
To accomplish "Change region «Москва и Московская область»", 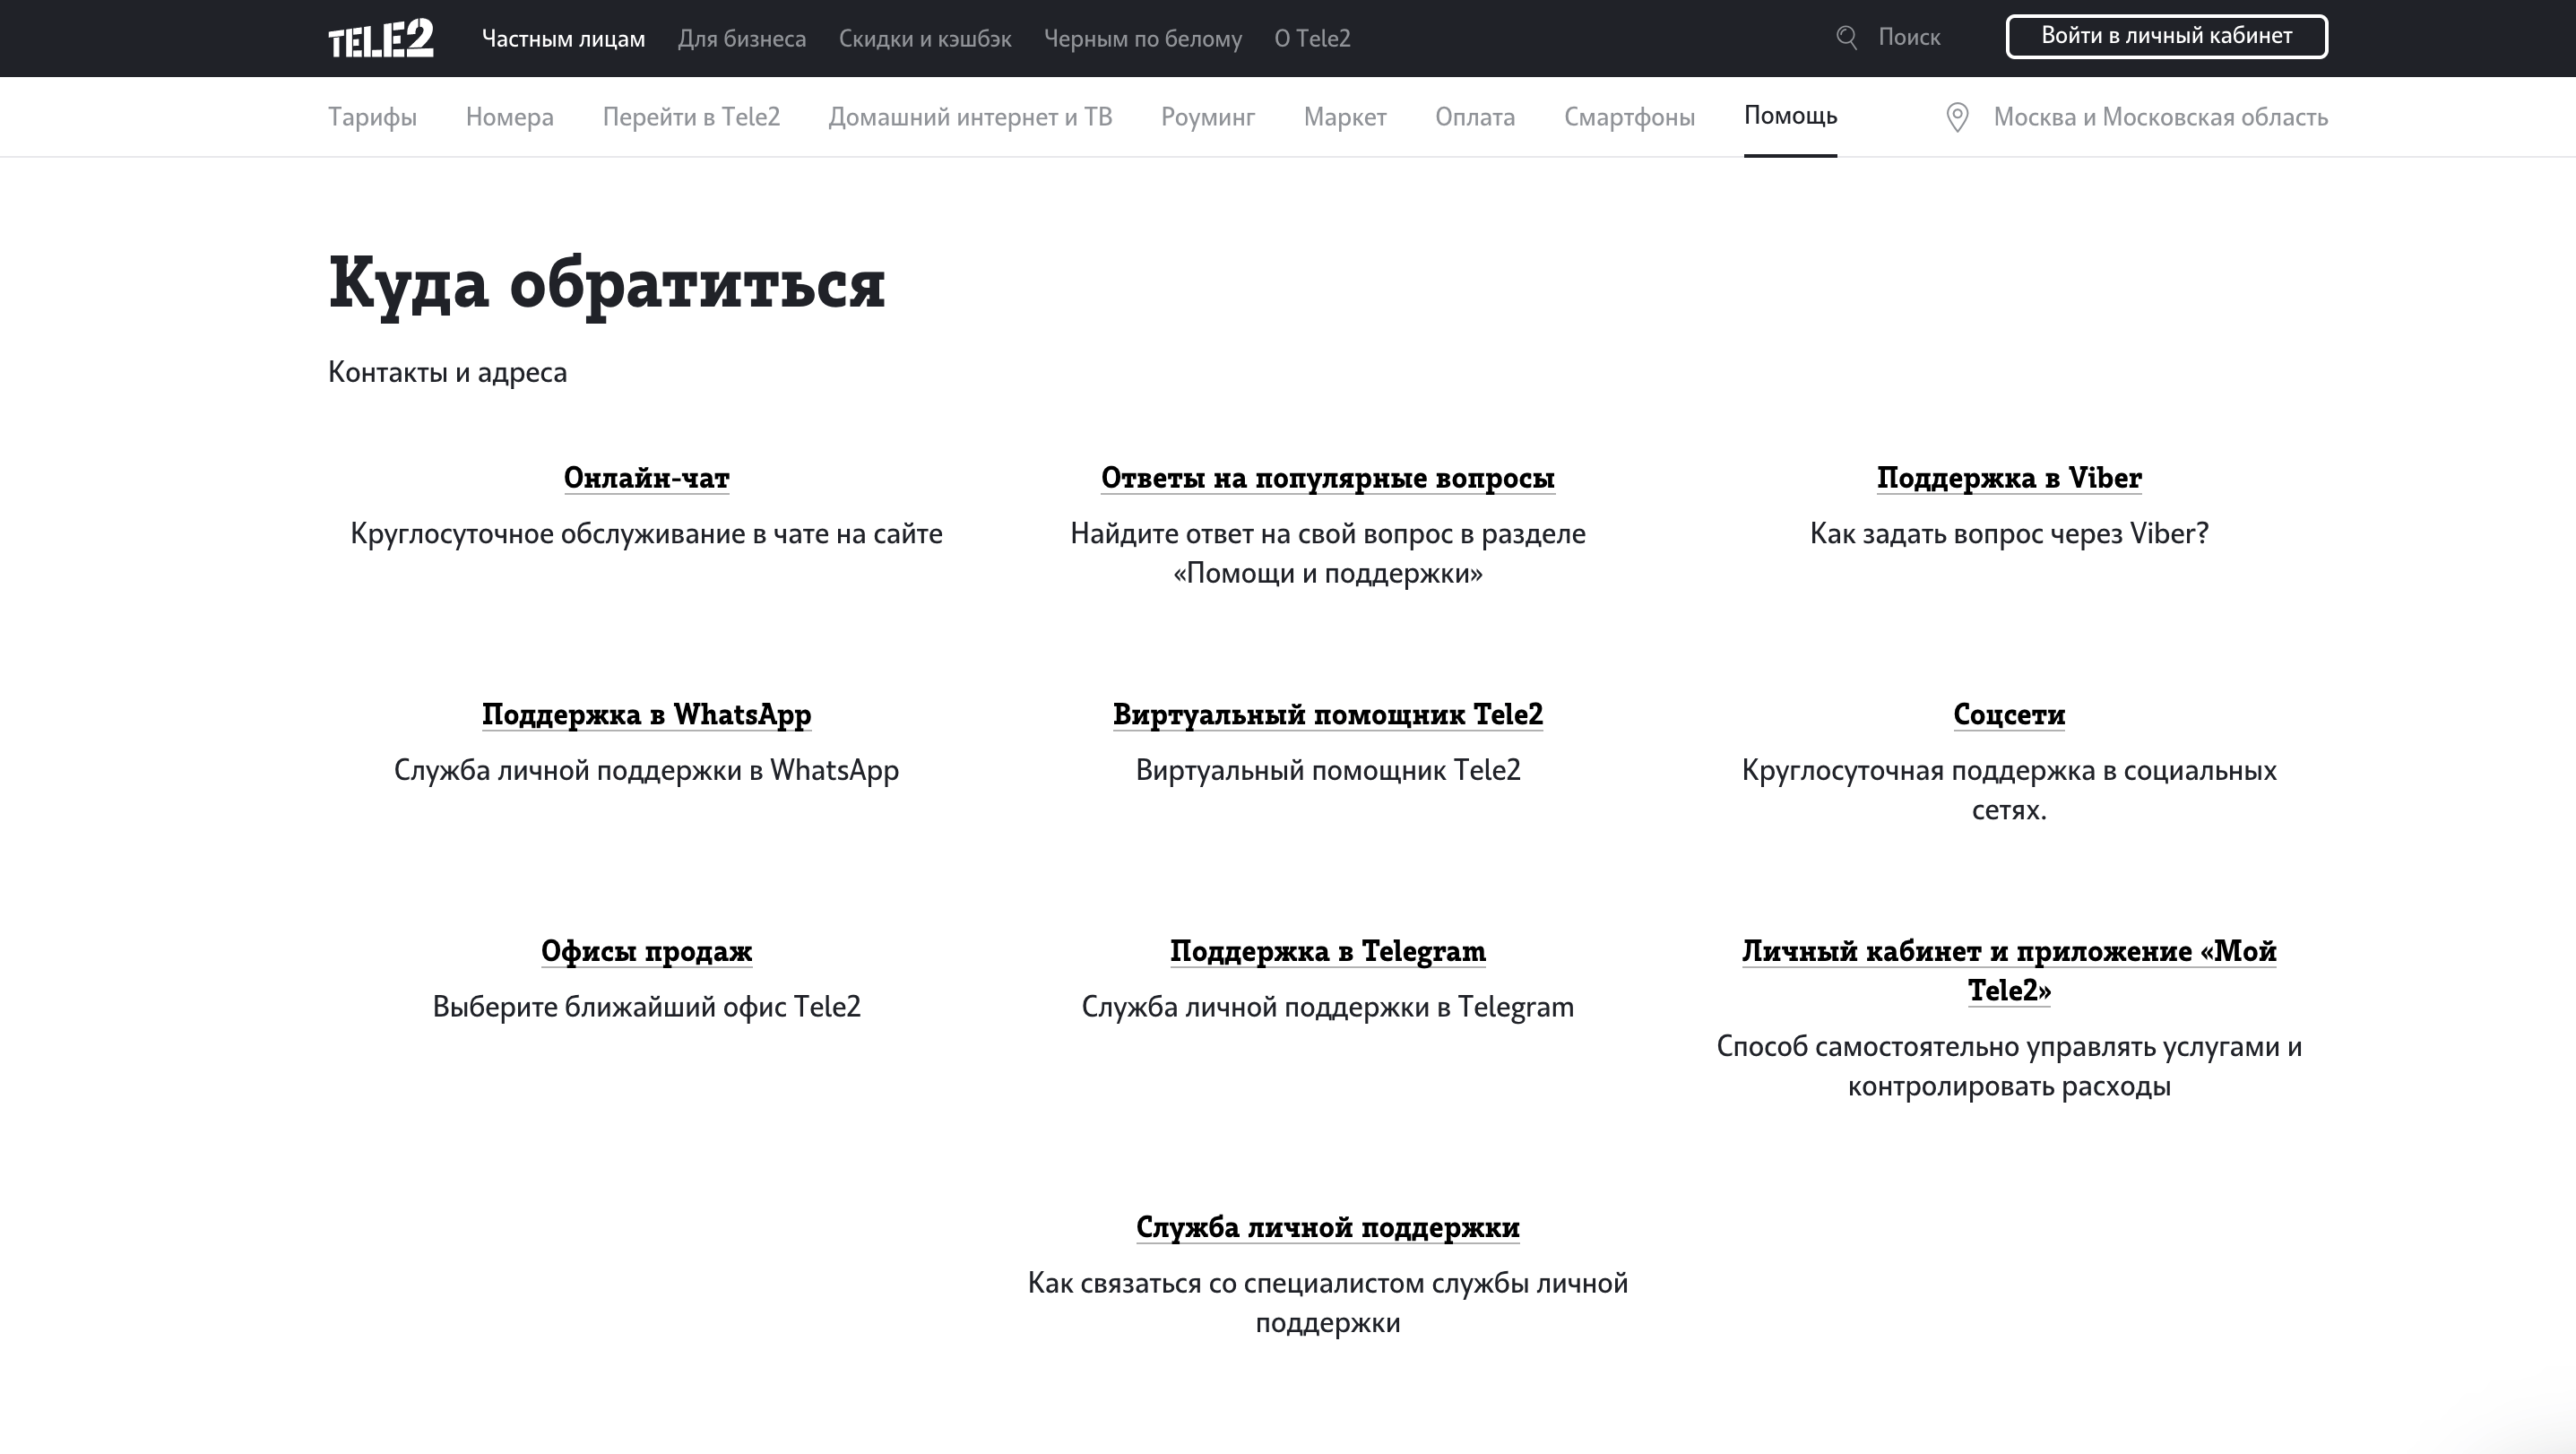I will point(2158,116).
